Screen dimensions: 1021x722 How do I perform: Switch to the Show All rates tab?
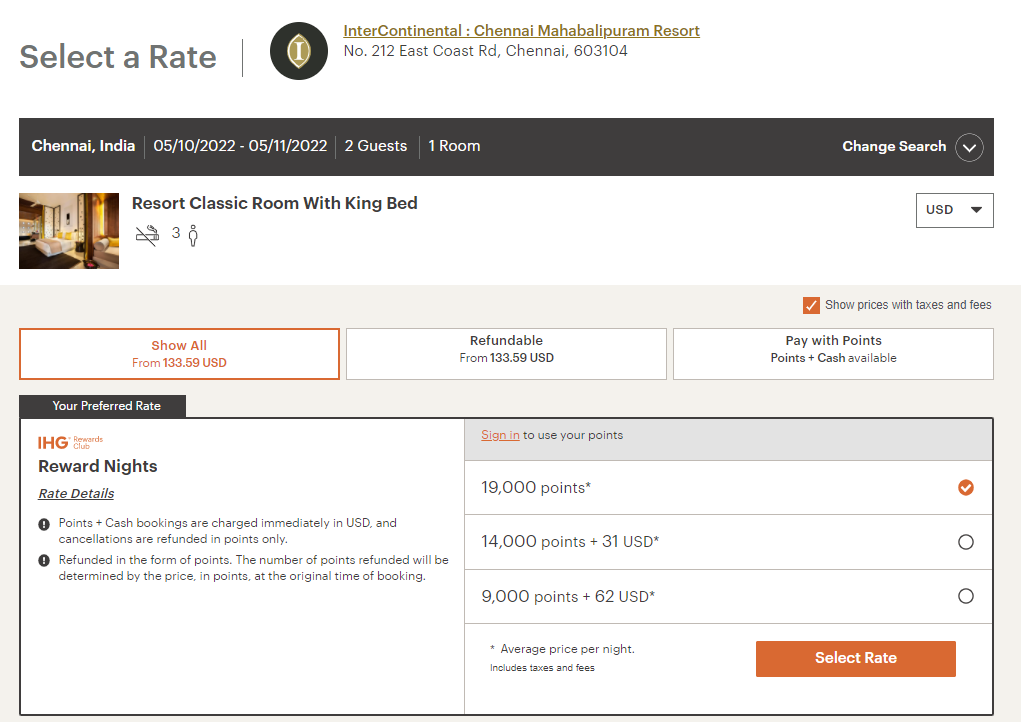click(179, 354)
